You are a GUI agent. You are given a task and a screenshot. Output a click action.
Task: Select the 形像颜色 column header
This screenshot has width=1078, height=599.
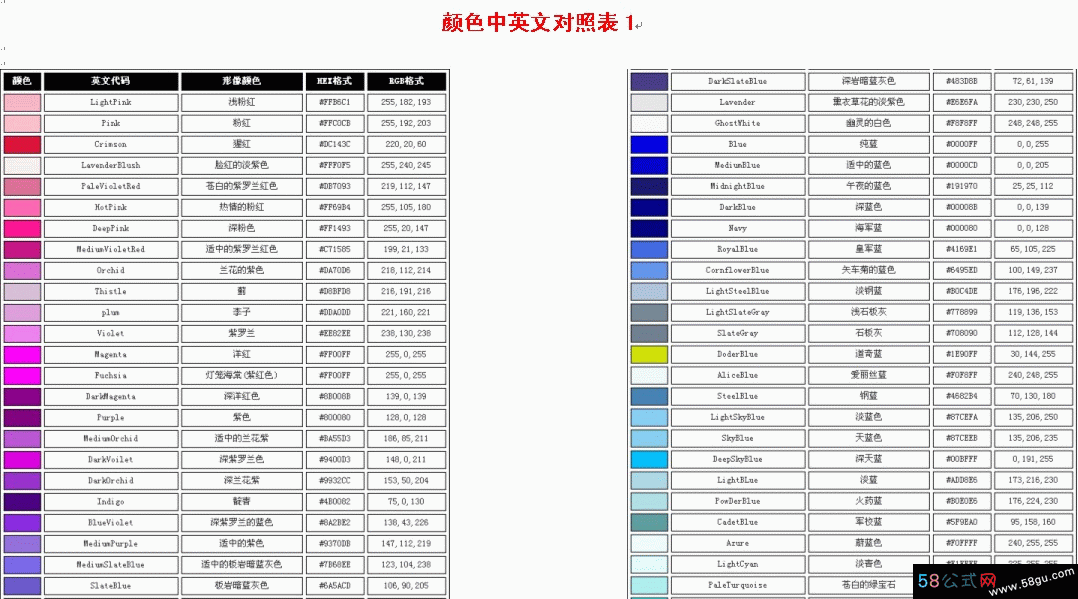241,81
